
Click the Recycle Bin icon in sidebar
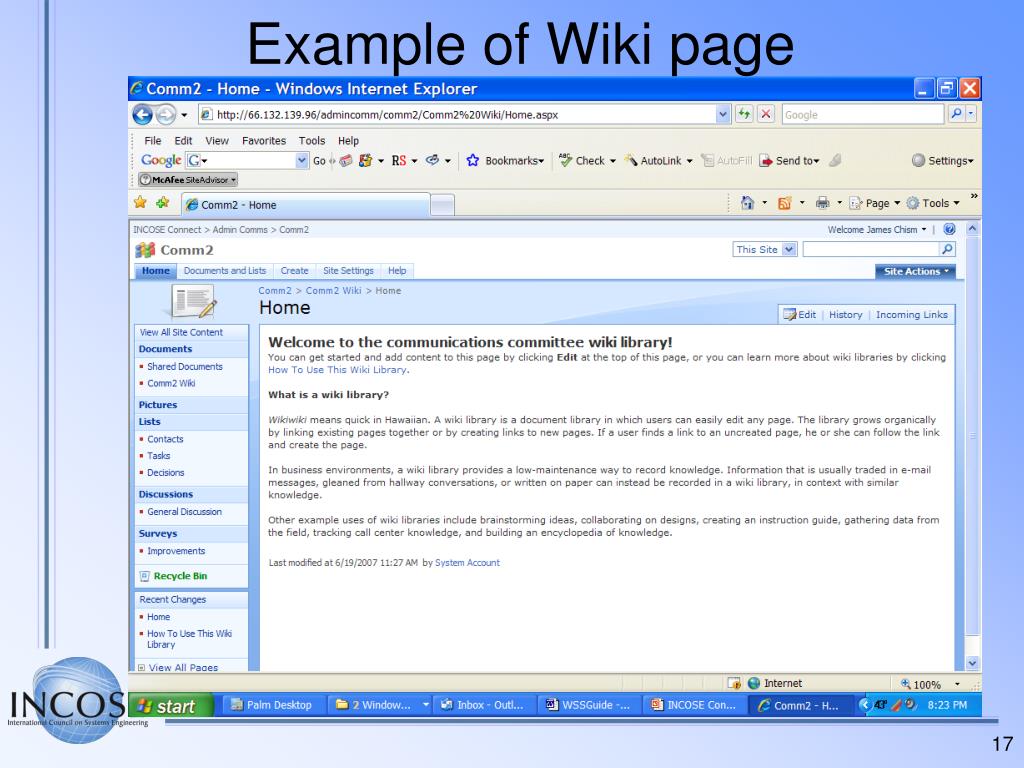pos(145,576)
